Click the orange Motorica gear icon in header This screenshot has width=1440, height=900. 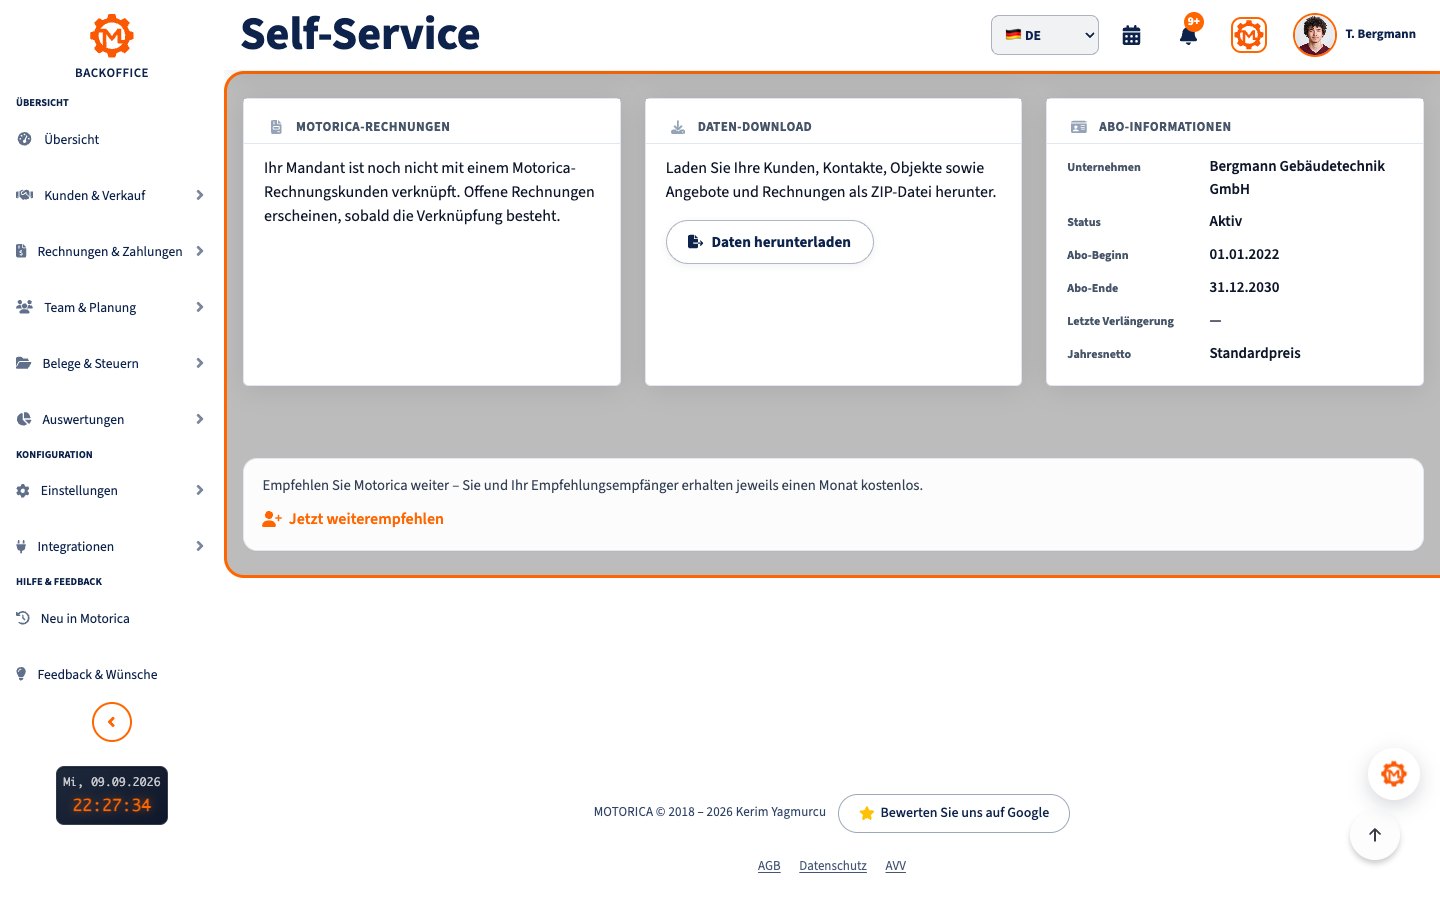(1248, 36)
